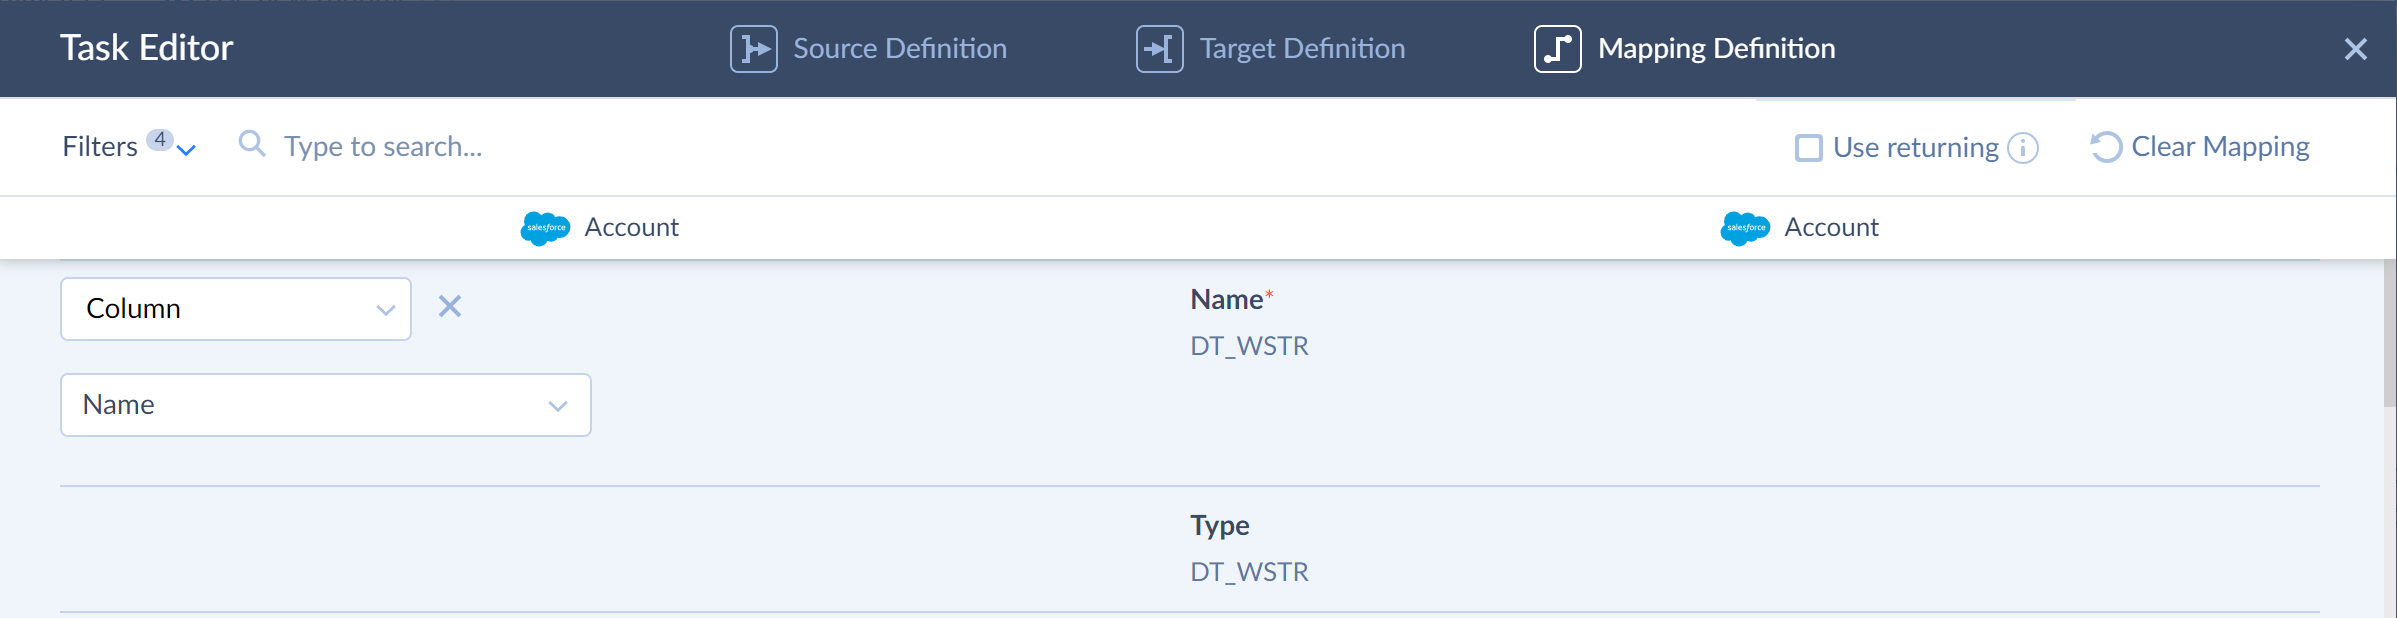The image size is (2397, 618).
Task: Click the search magnifier icon
Action: pyautogui.click(x=252, y=145)
